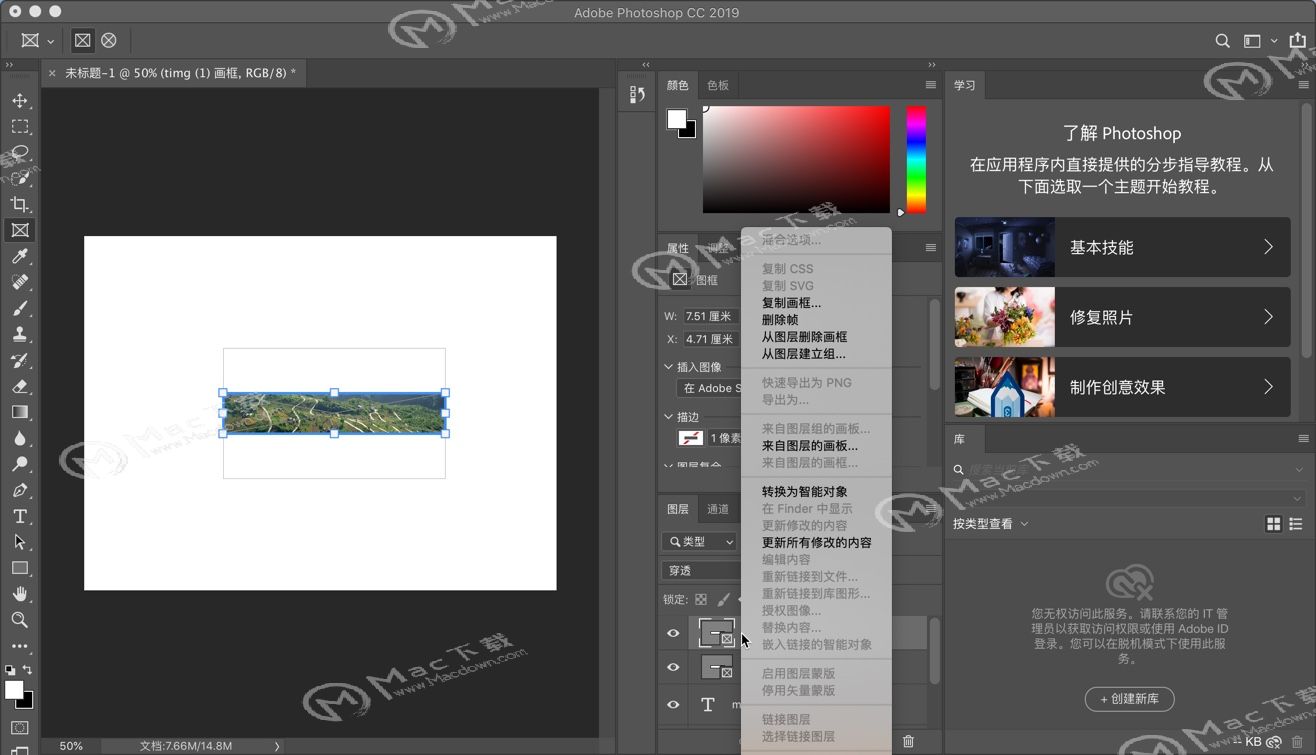Open the 修复照片 tutorial
1316x755 pixels.
point(1122,317)
